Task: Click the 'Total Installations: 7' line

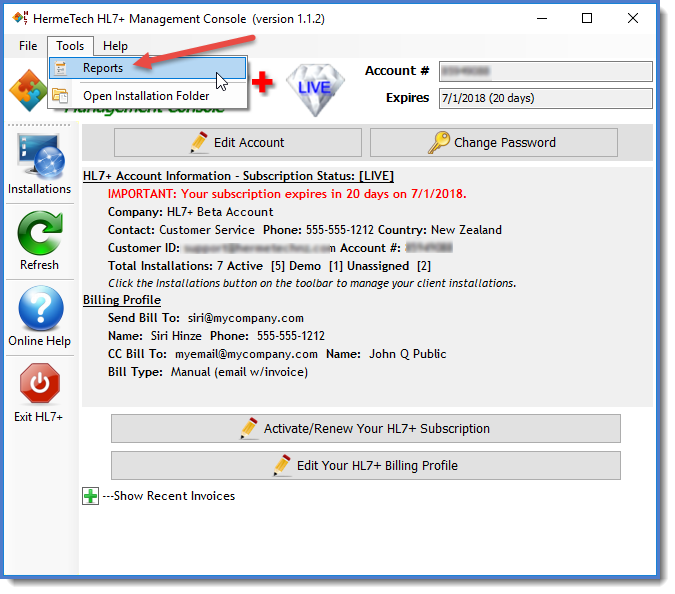Action: click(269, 266)
